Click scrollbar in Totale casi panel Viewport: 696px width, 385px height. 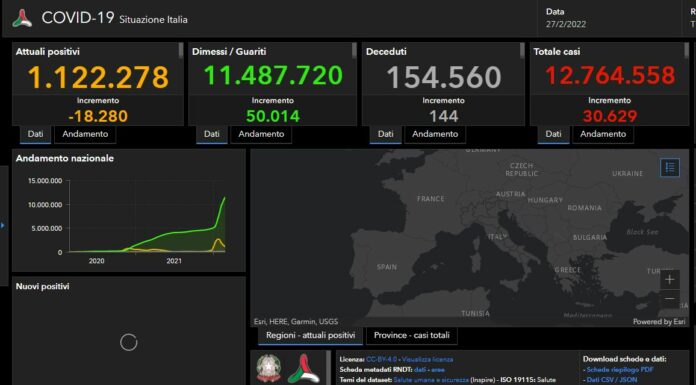coord(687,50)
